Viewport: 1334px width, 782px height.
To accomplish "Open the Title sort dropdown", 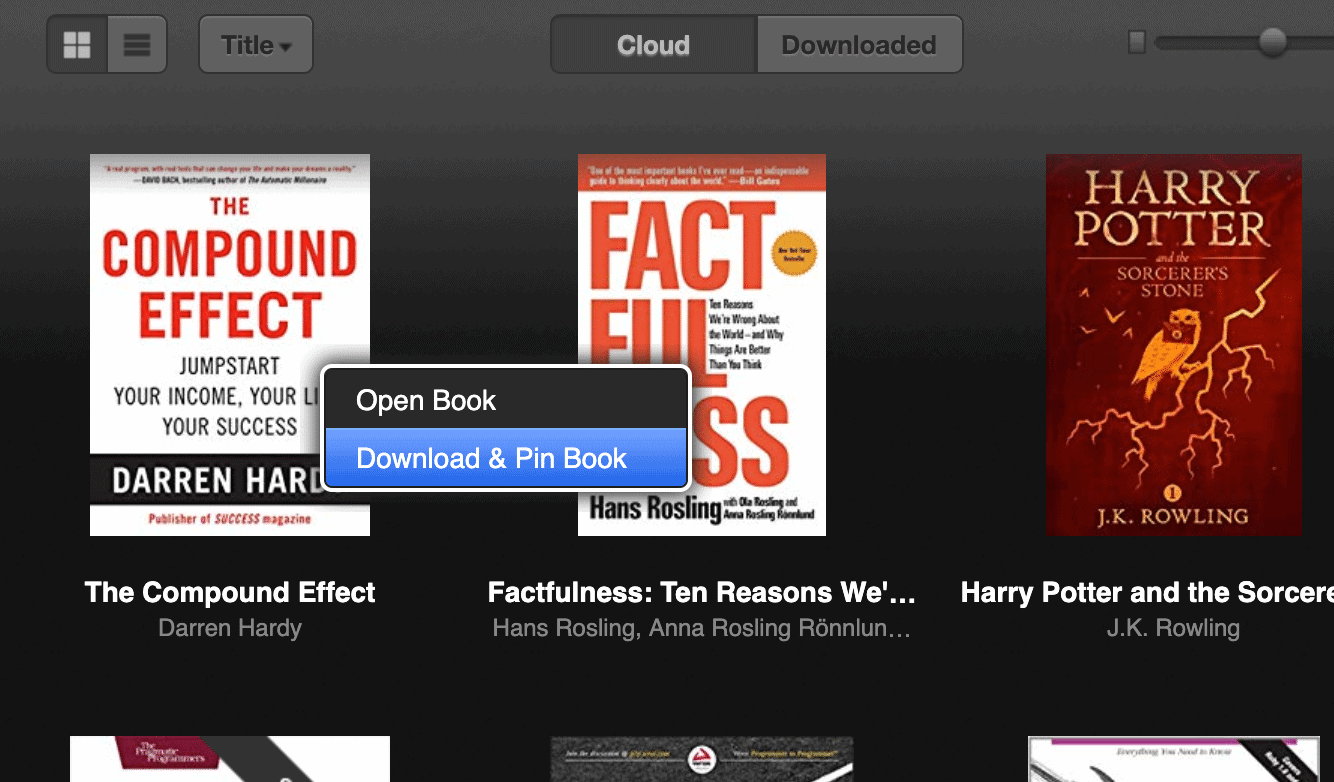I will [255, 44].
